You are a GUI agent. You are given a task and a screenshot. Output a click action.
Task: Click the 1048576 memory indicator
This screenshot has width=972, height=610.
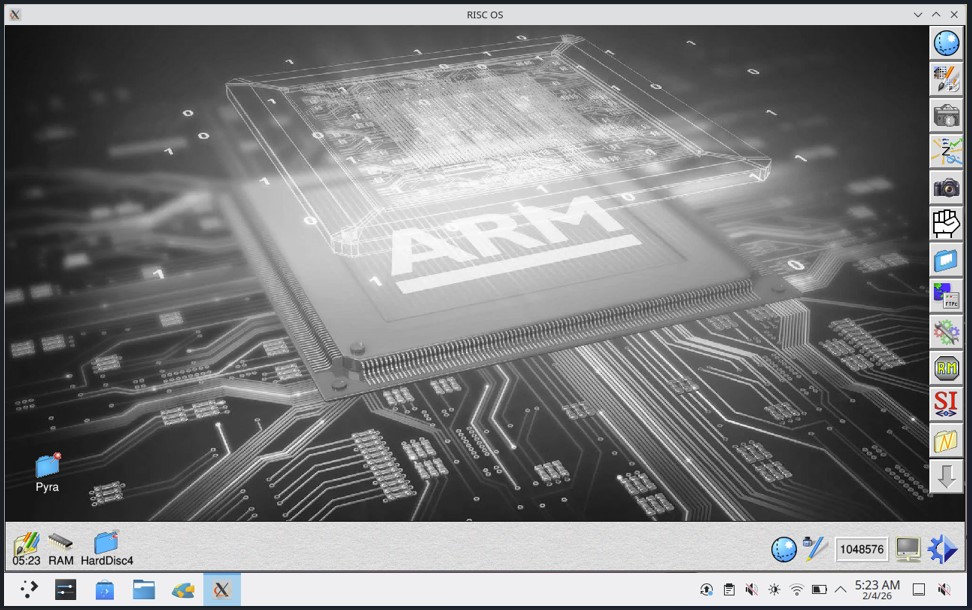[861, 549]
